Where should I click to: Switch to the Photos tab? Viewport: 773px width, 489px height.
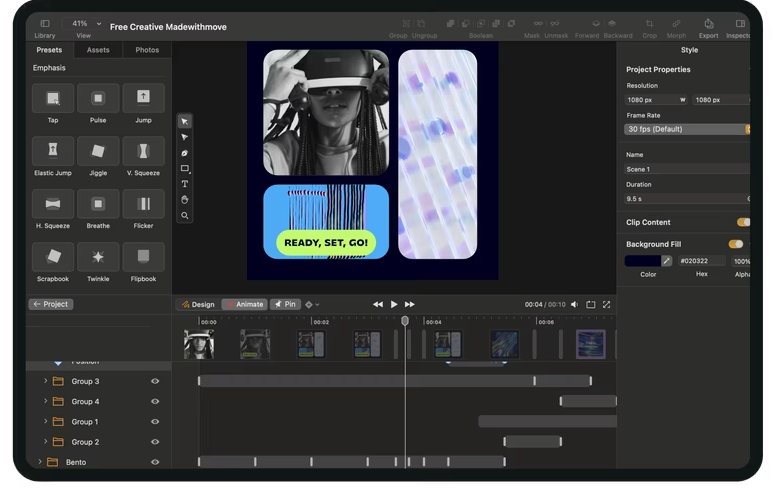(147, 50)
